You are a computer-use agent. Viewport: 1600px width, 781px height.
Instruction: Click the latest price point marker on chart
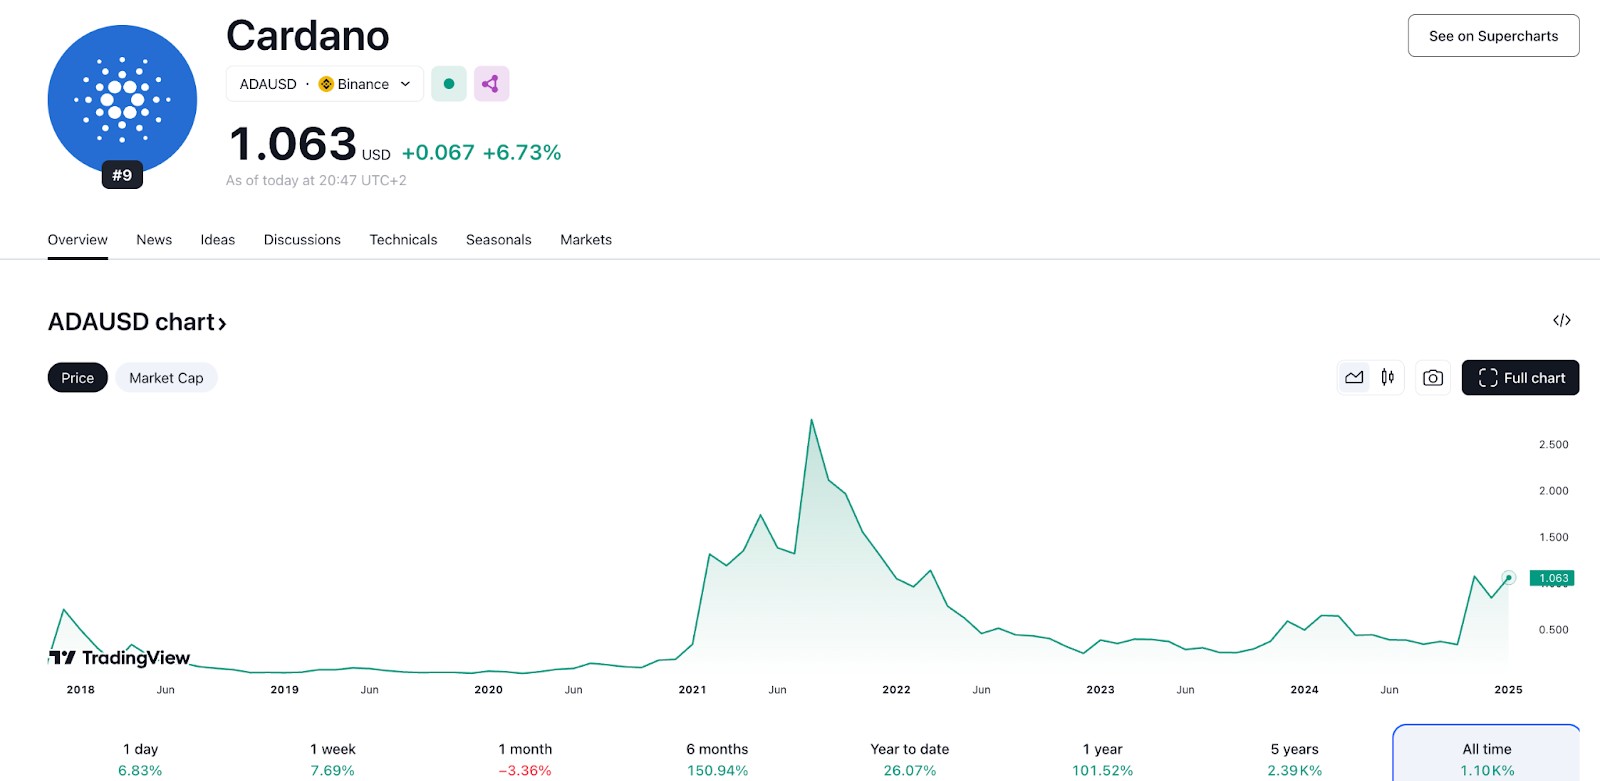(1509, 578)
